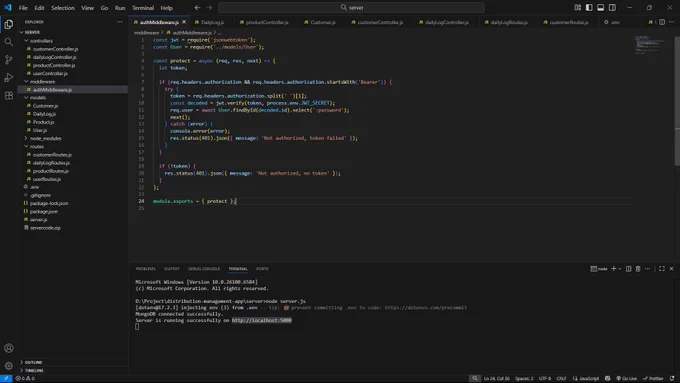This screenshot has width=680, height=383.
Task: Split the editor right
Action: click(x=662, y=22)
